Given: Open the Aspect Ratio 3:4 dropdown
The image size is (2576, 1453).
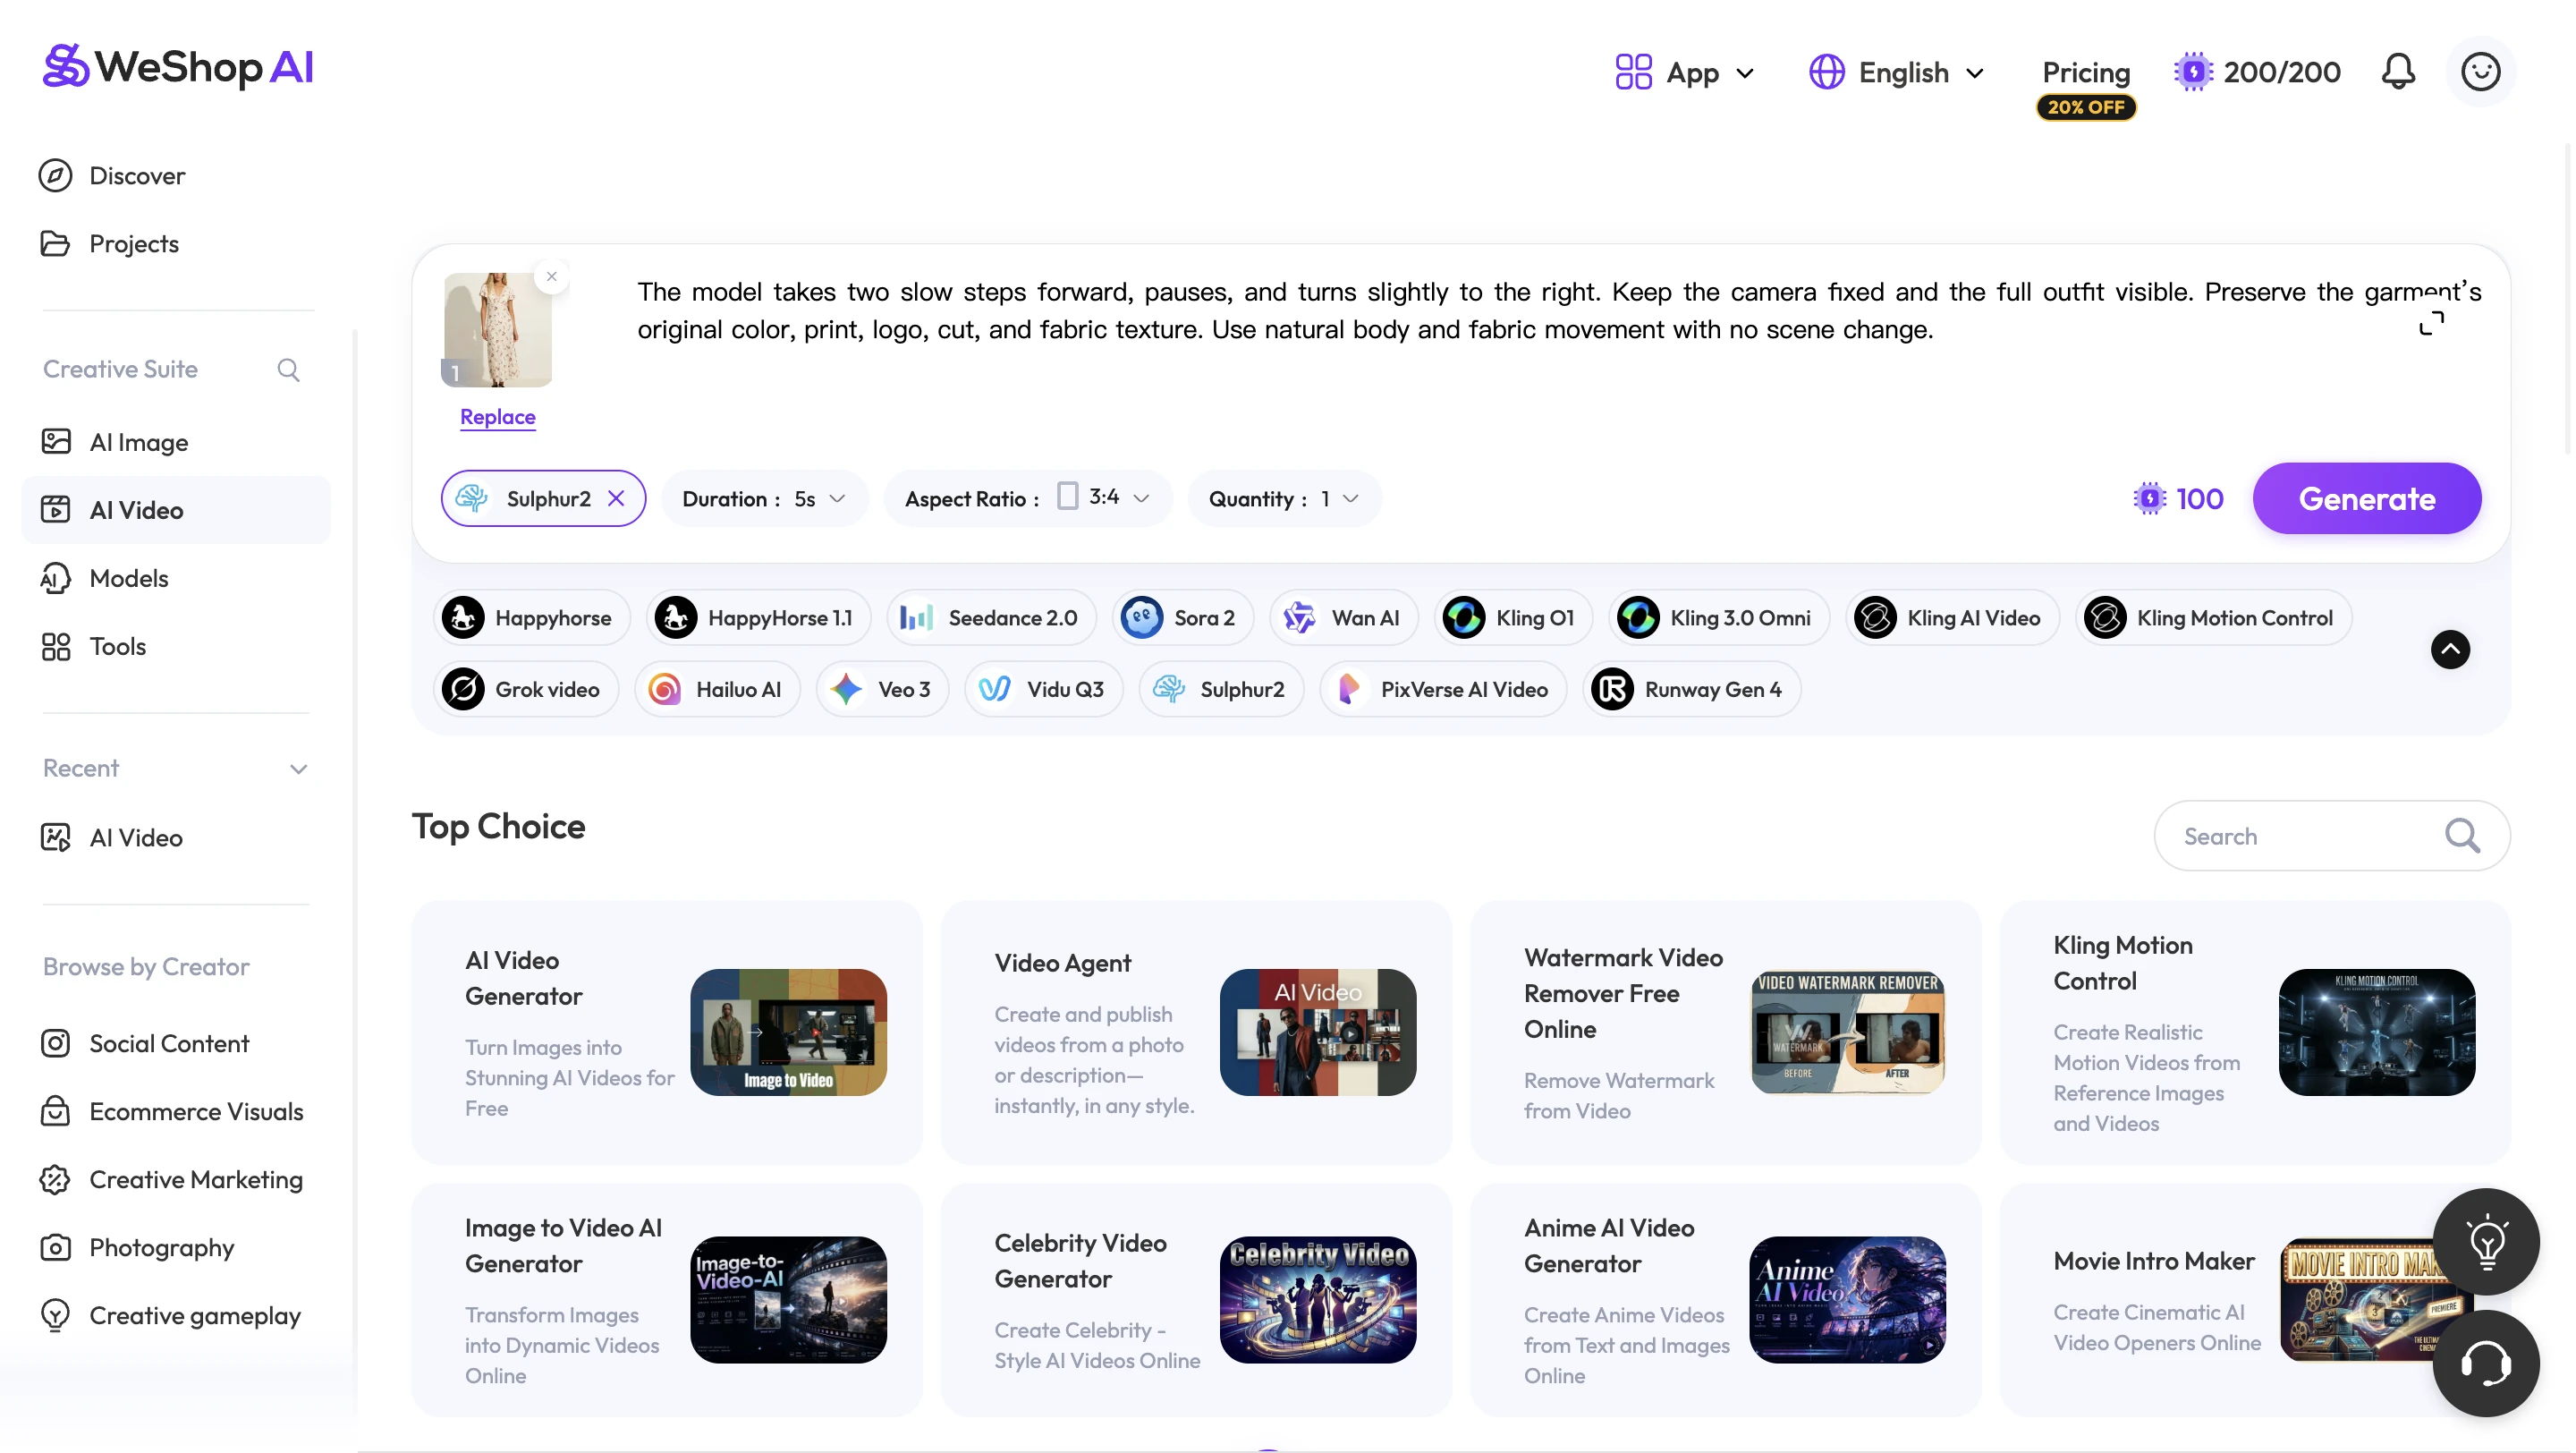Looking at the screenshot, I should [x=1028, y=498].
